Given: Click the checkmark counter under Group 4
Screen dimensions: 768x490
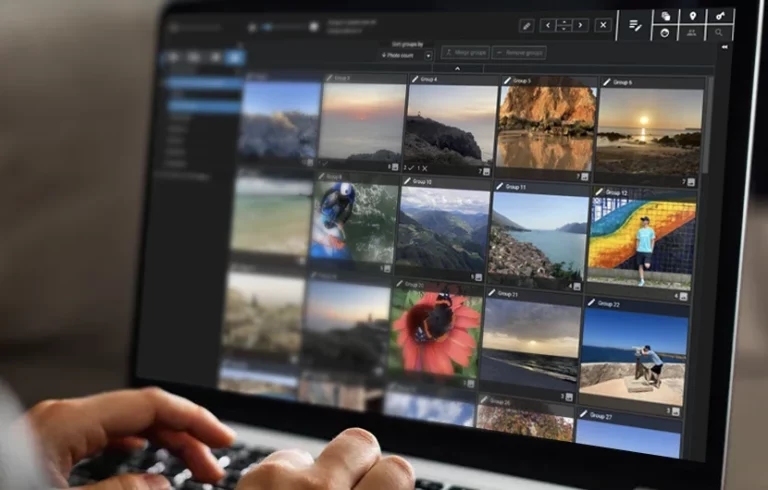Looking at the screenshot, I should click(x=408, y=168).
